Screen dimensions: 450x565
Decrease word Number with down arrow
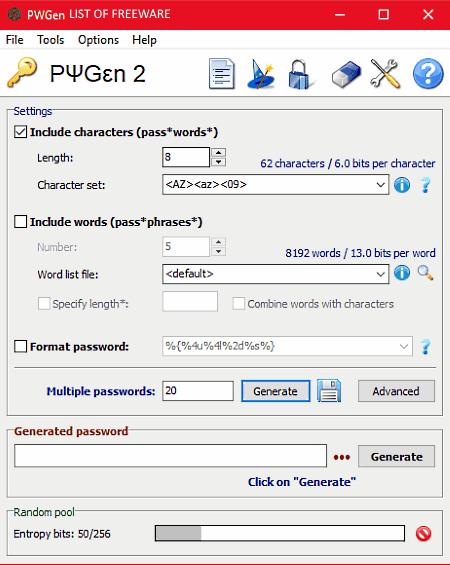[218, 252]
